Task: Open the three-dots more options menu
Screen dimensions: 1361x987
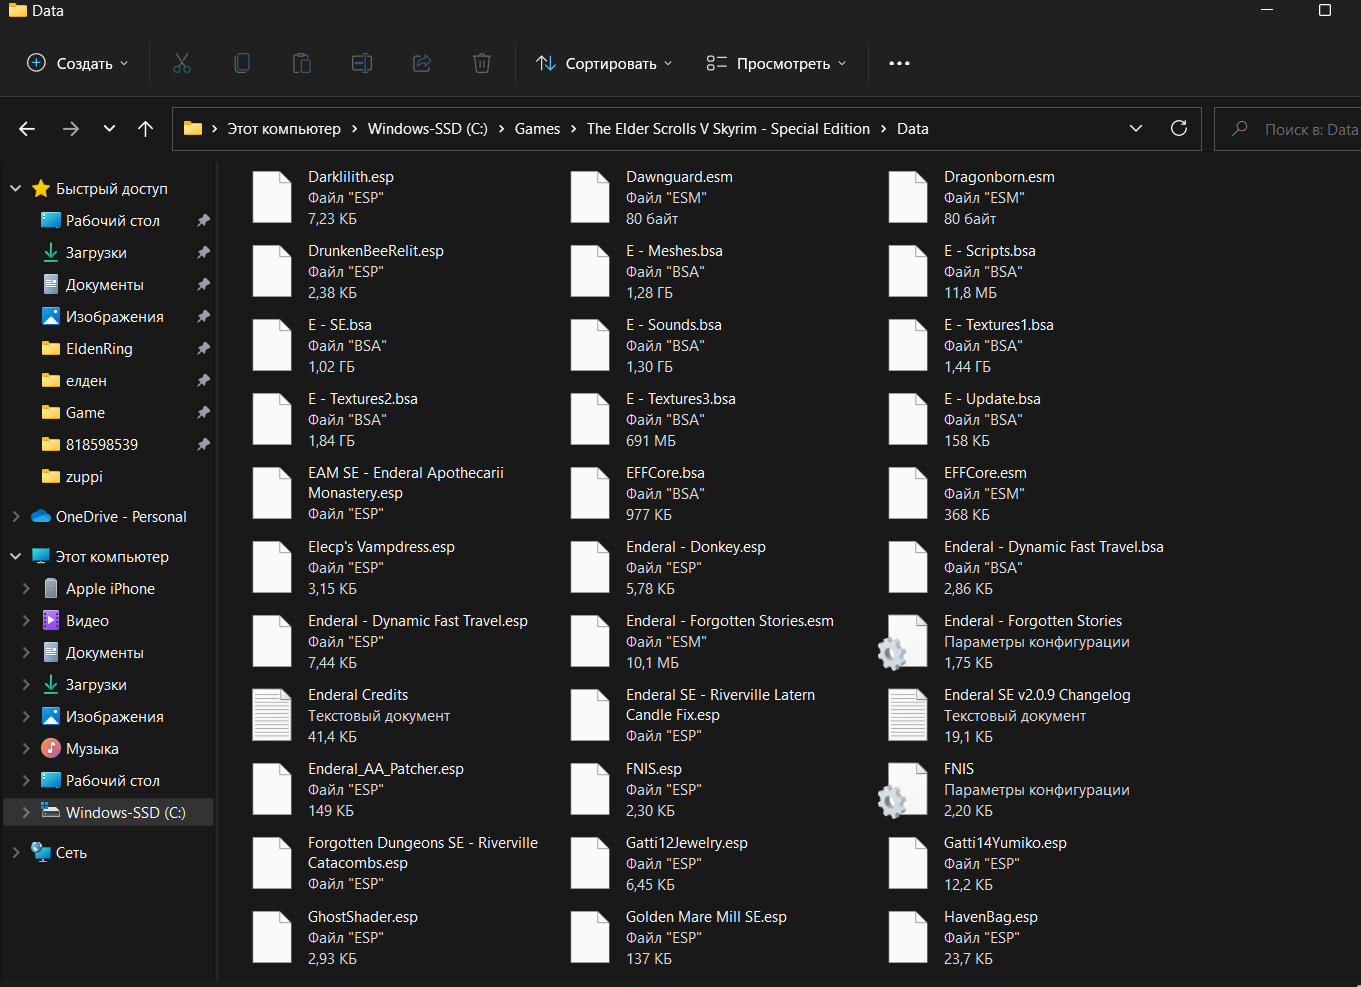Action: (x=899, y=63)
